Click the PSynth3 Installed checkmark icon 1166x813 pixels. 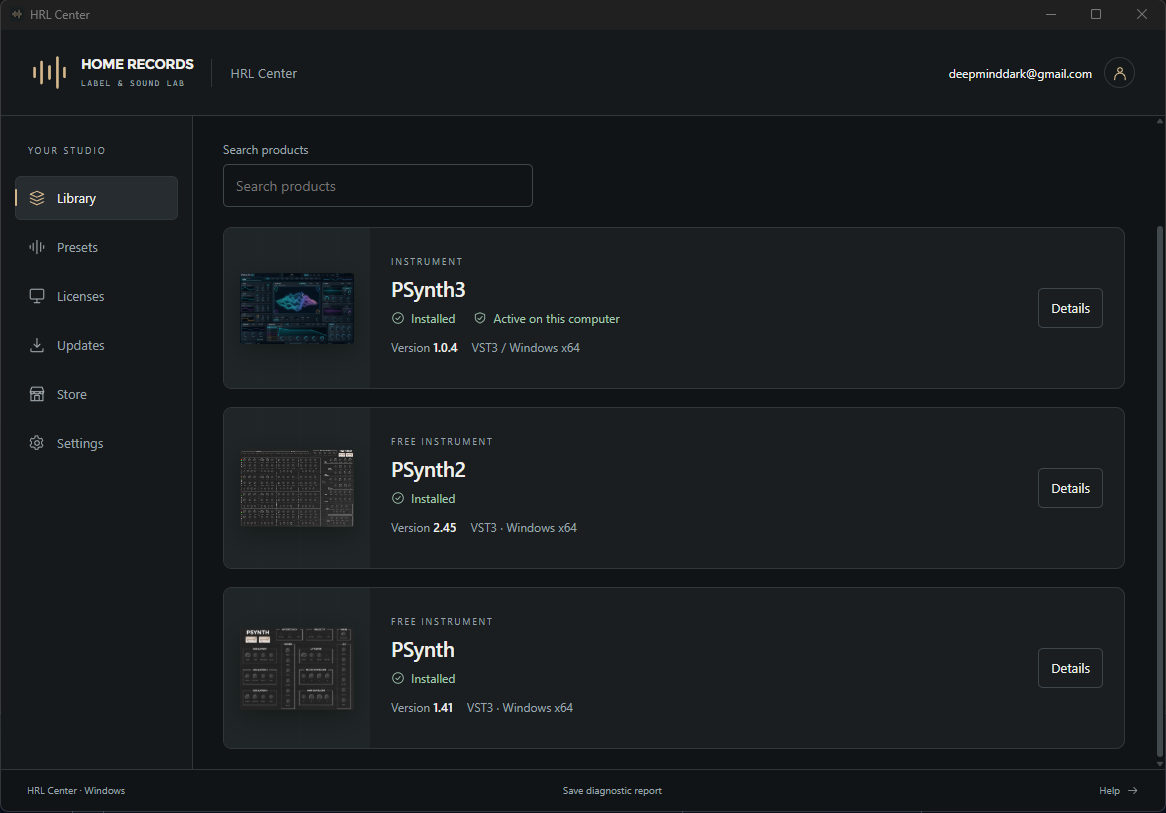tap(398, 318)
